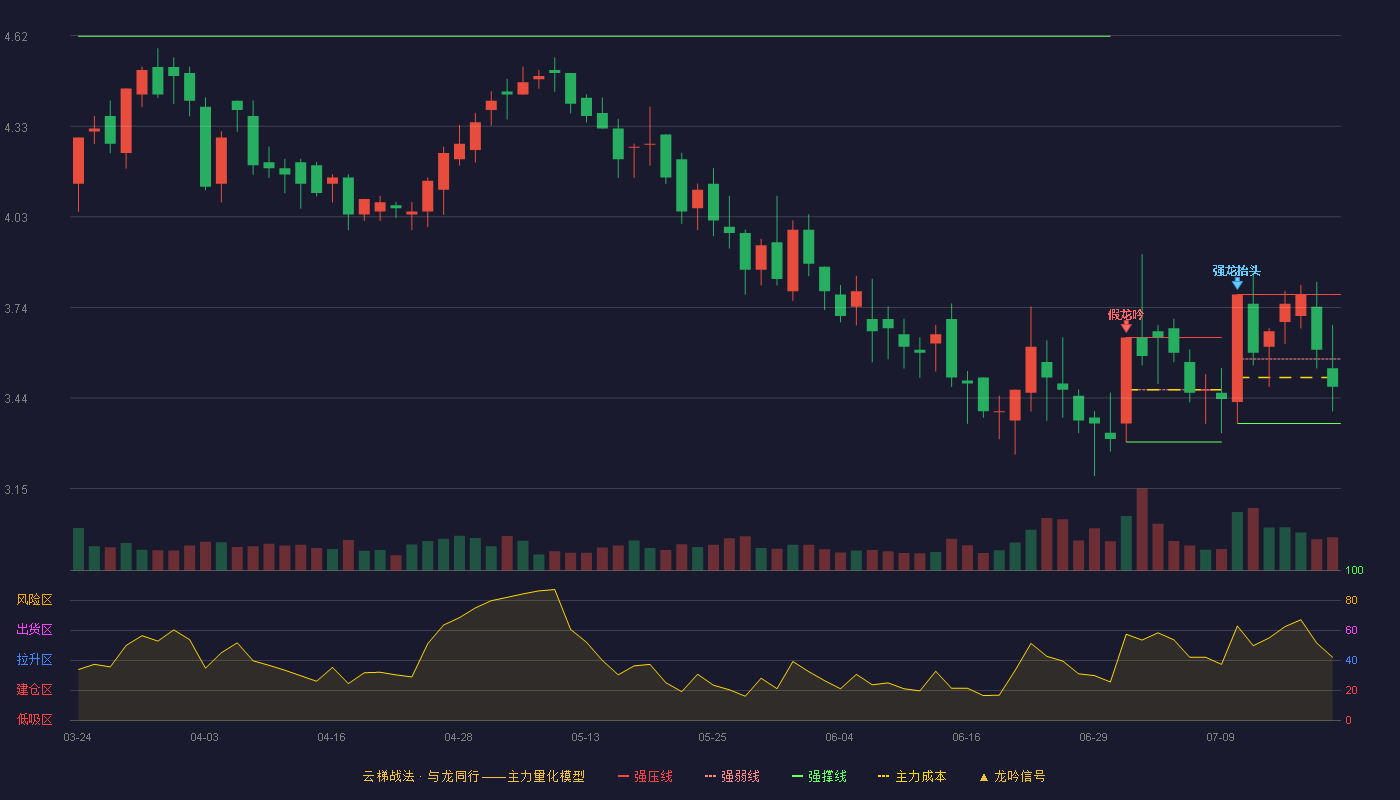Click the 假龙吟 signal text label
The height and width of the screenshot is (800, 1400).
(1126, 314)
